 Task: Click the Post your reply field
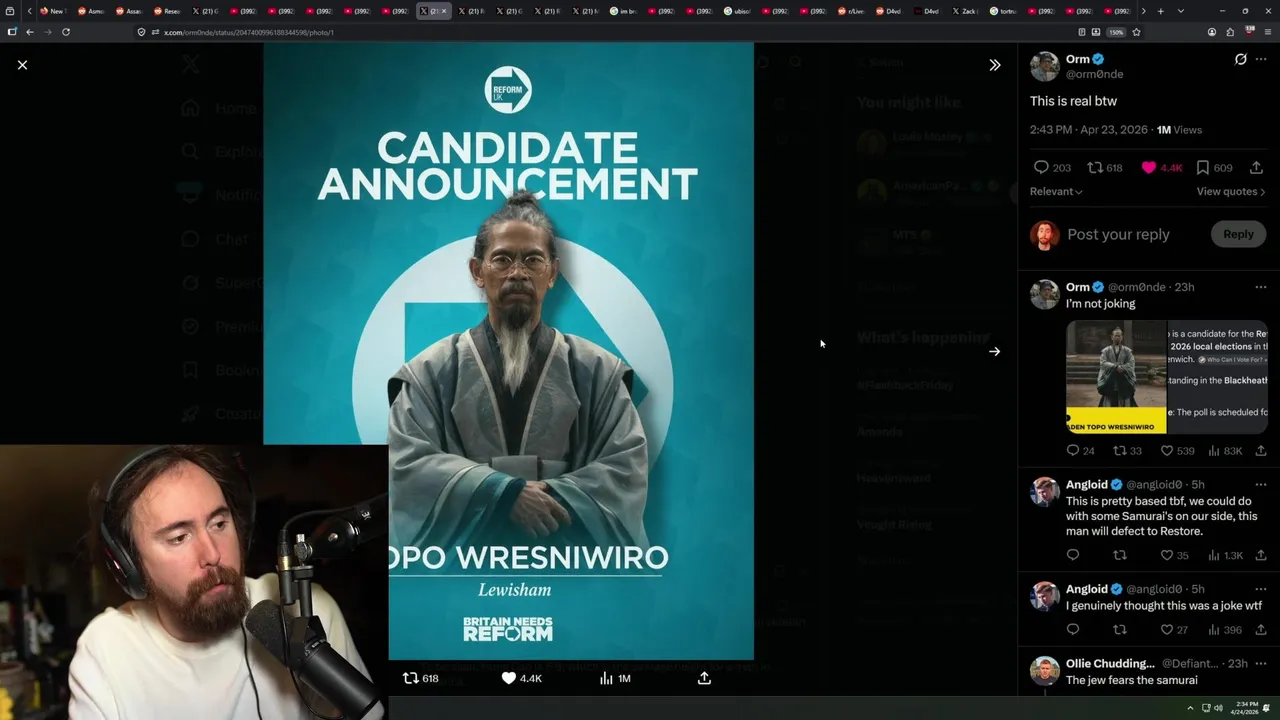[1118, 234]
